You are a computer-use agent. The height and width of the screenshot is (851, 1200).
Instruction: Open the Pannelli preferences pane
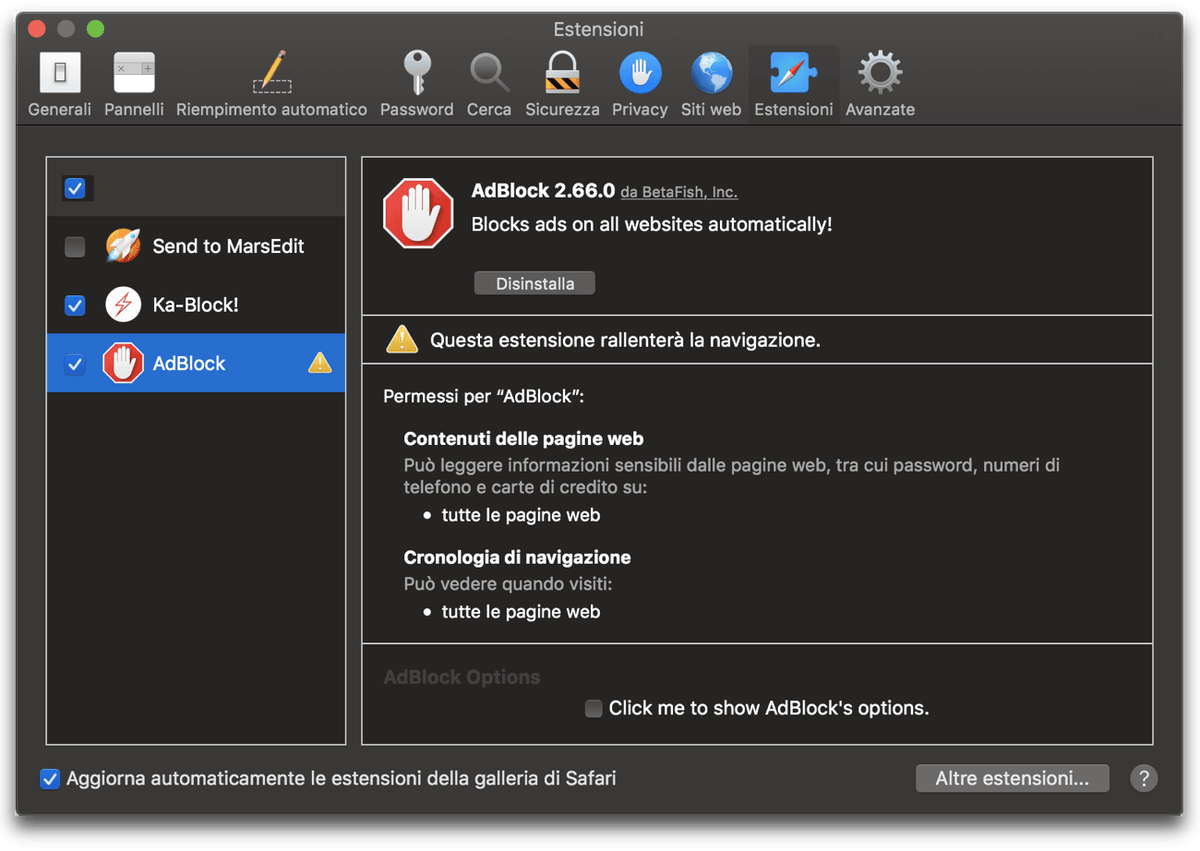pos(134,84)
